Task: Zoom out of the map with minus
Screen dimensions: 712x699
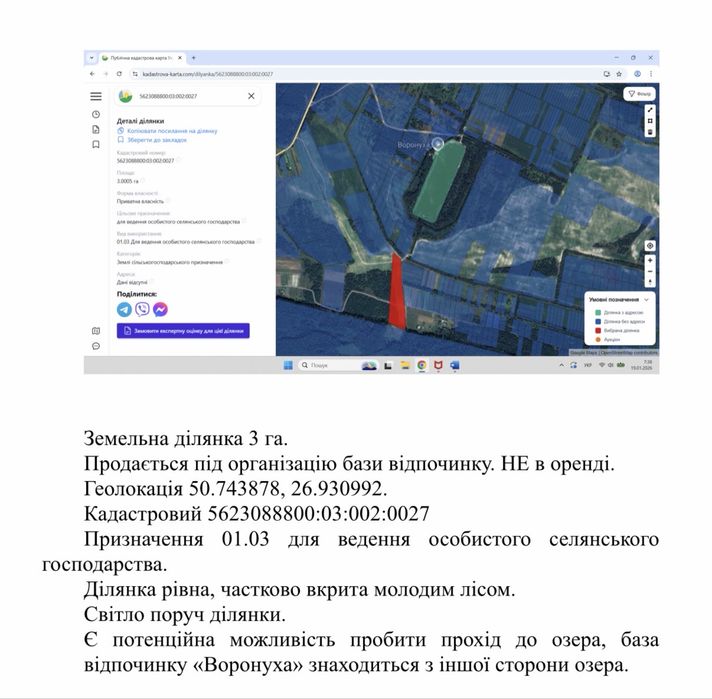Action: [x=650, y=271]
